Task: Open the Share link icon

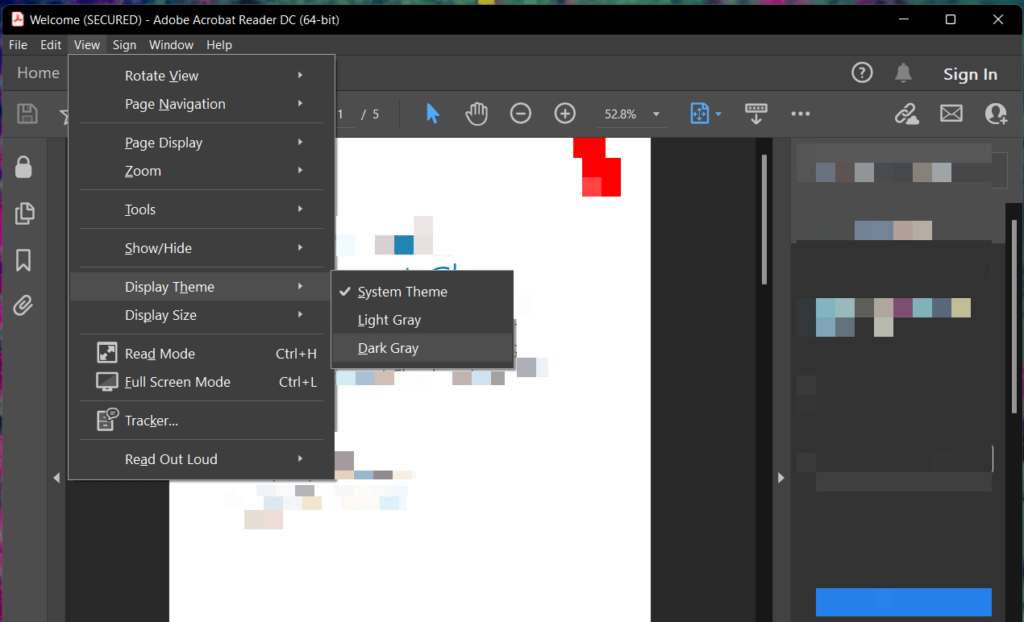Action: pyautogui.click(x=906, y=114)
